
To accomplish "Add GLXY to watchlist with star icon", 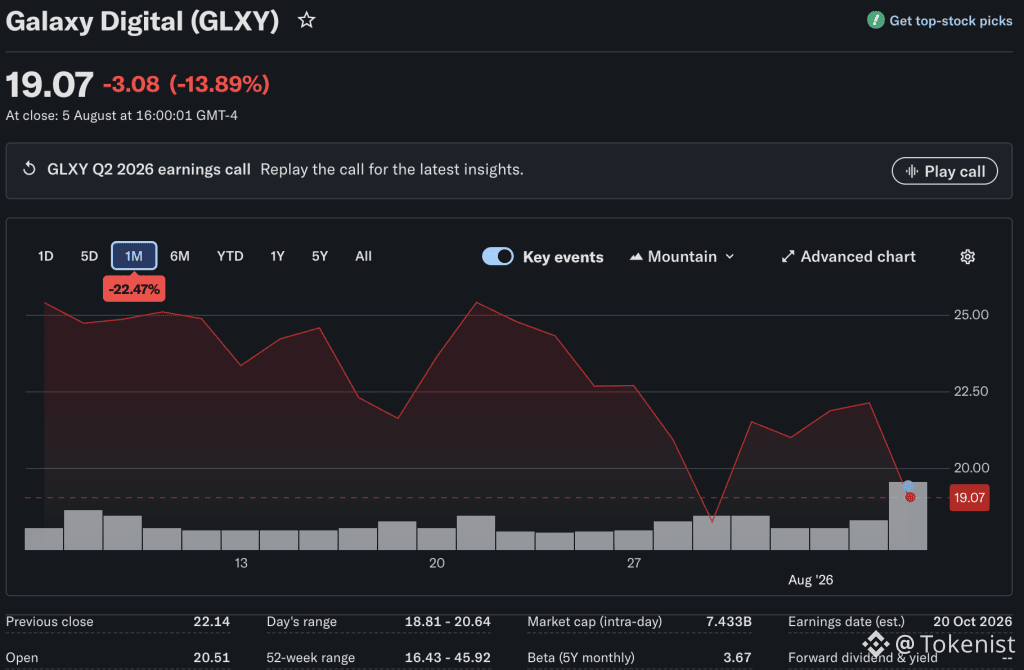I will coord(306,21).
